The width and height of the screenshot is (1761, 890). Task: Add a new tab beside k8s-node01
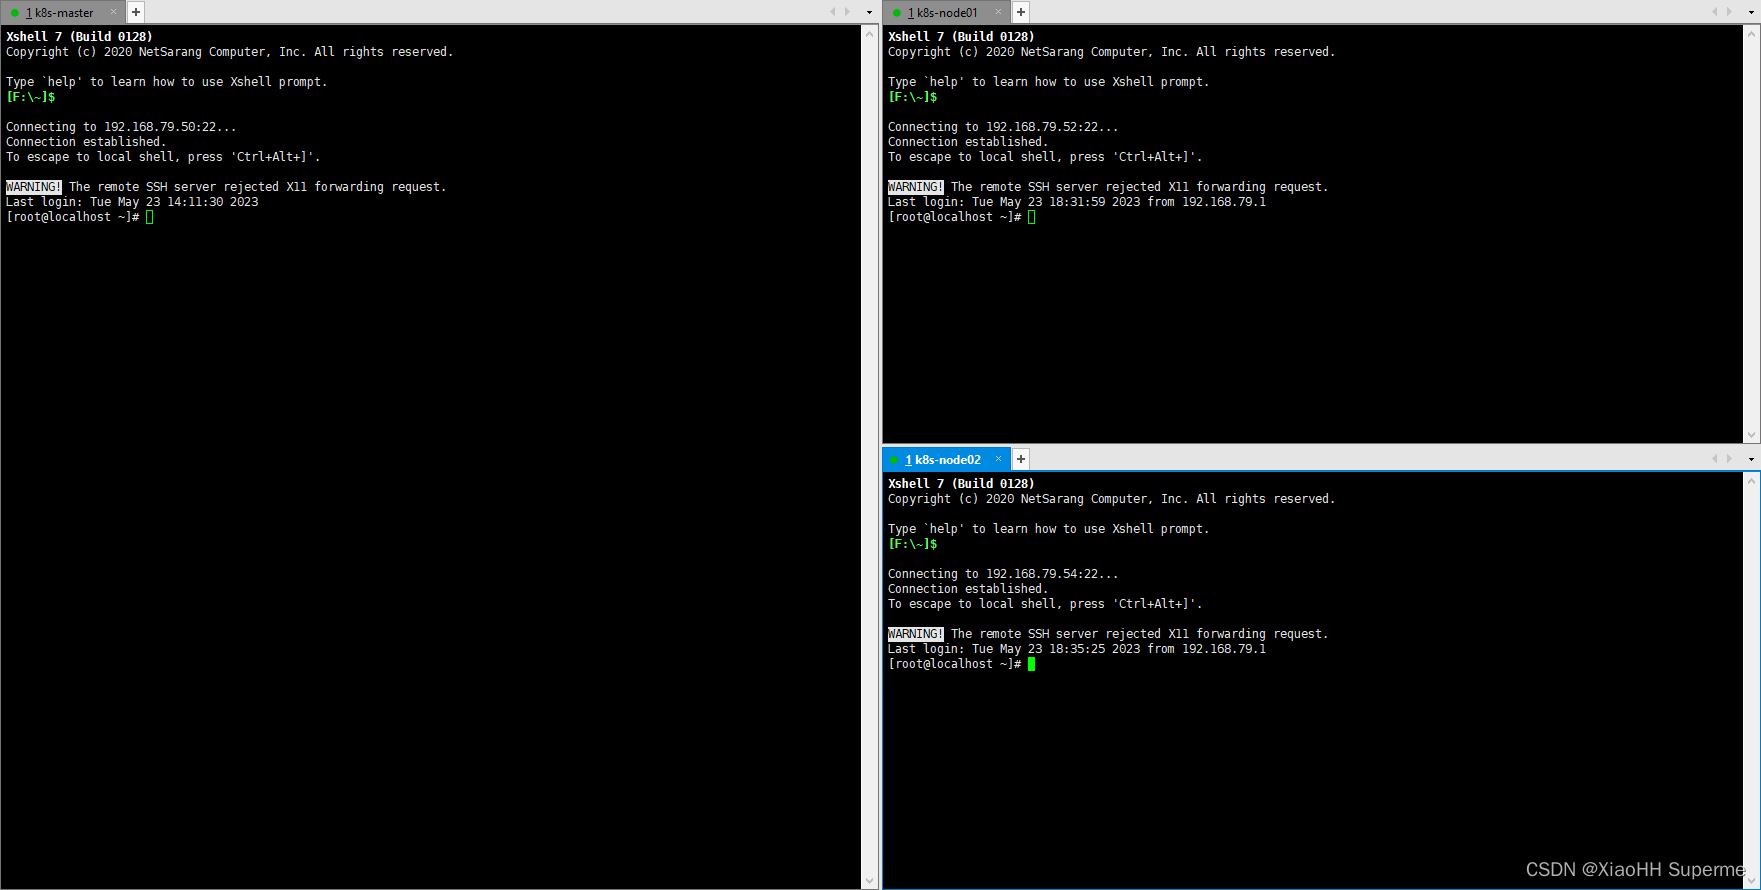click(x=1021, y=12)
